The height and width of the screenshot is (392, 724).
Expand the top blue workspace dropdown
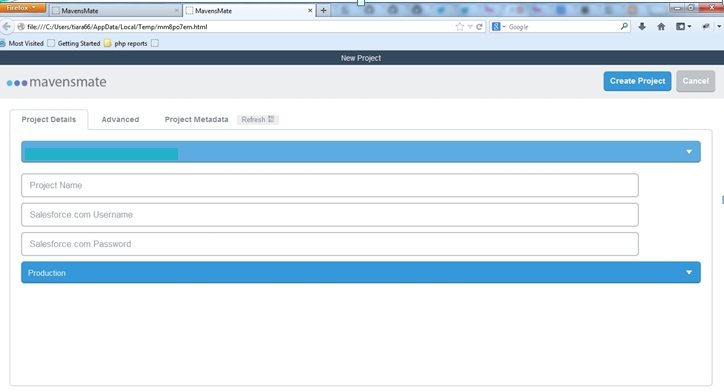pyautogui.click(x=361, y=151)
